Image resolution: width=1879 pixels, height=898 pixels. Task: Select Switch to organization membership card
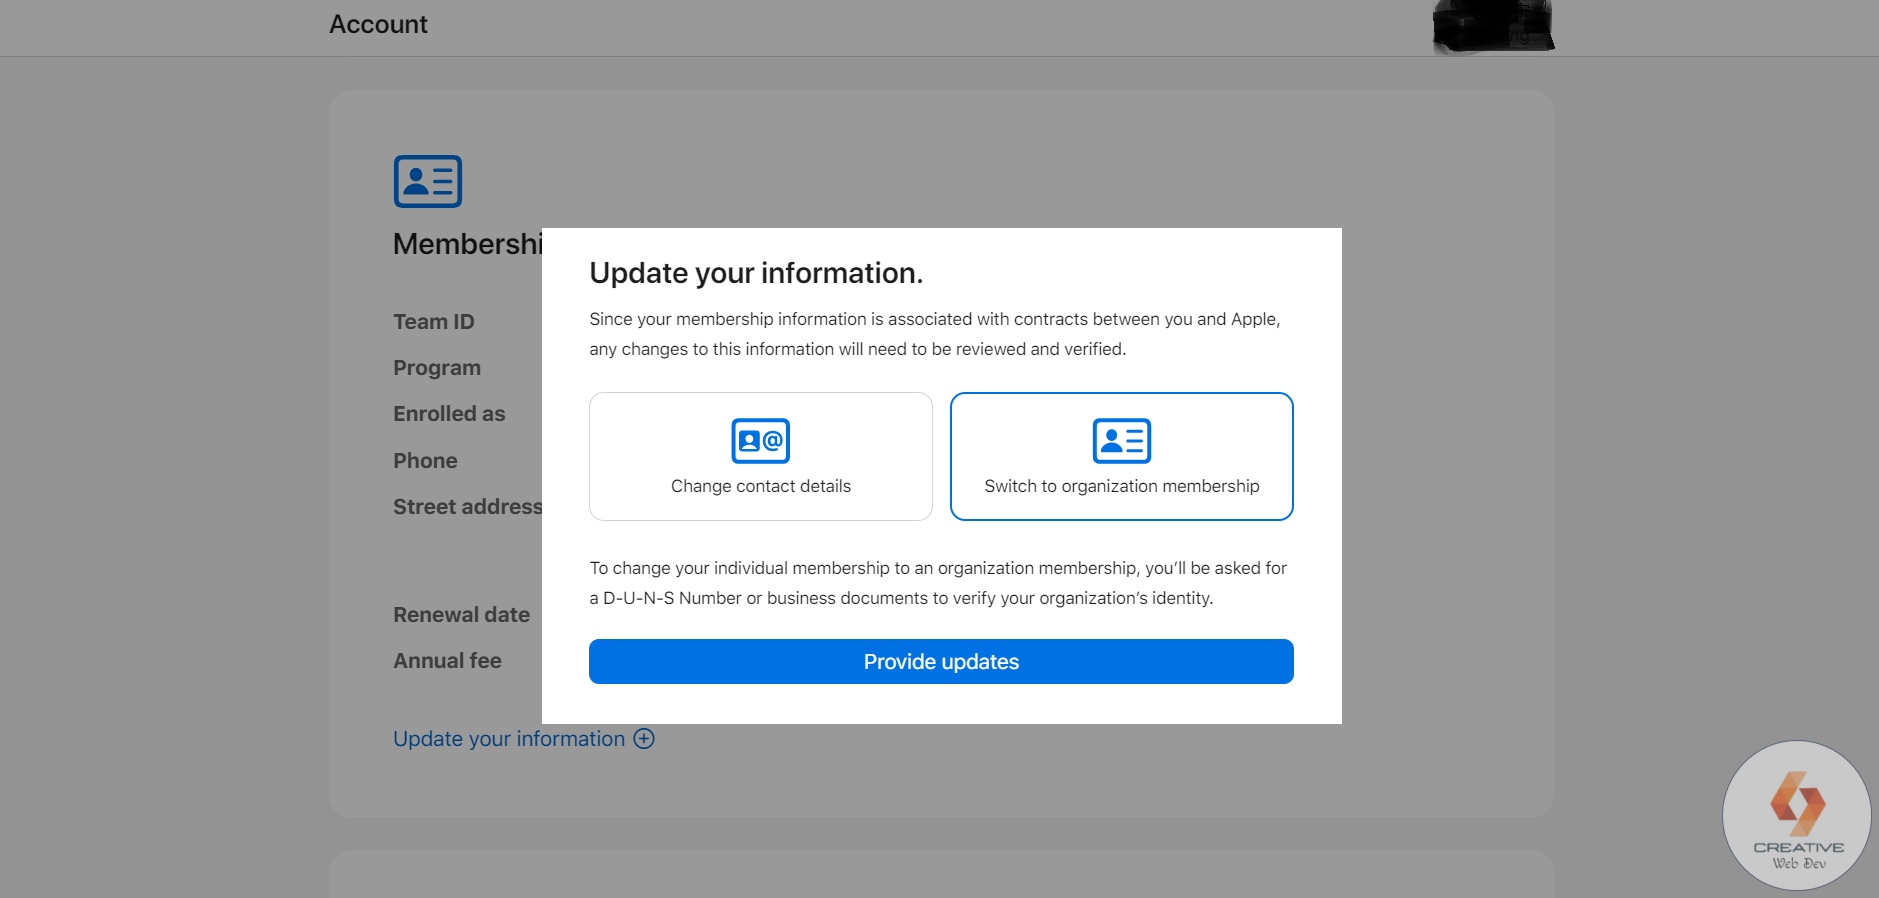1122,456
